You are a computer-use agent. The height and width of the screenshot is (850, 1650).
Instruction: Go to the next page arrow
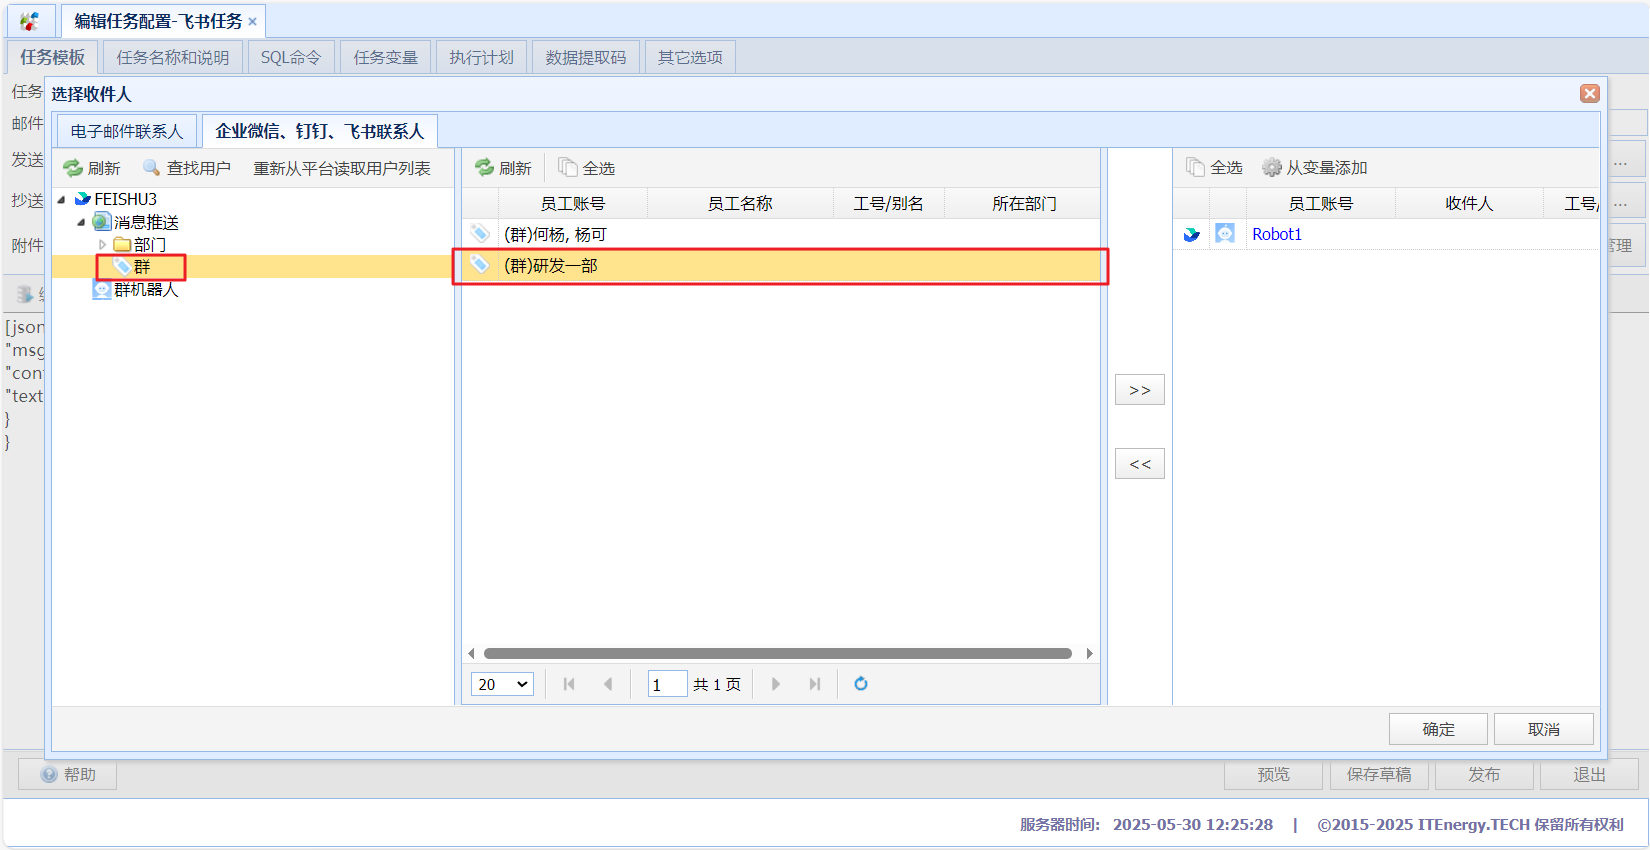coord(776,684)
